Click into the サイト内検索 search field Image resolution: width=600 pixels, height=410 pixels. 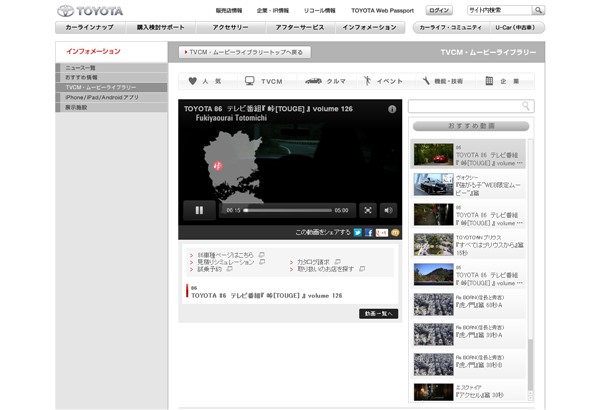499,10
